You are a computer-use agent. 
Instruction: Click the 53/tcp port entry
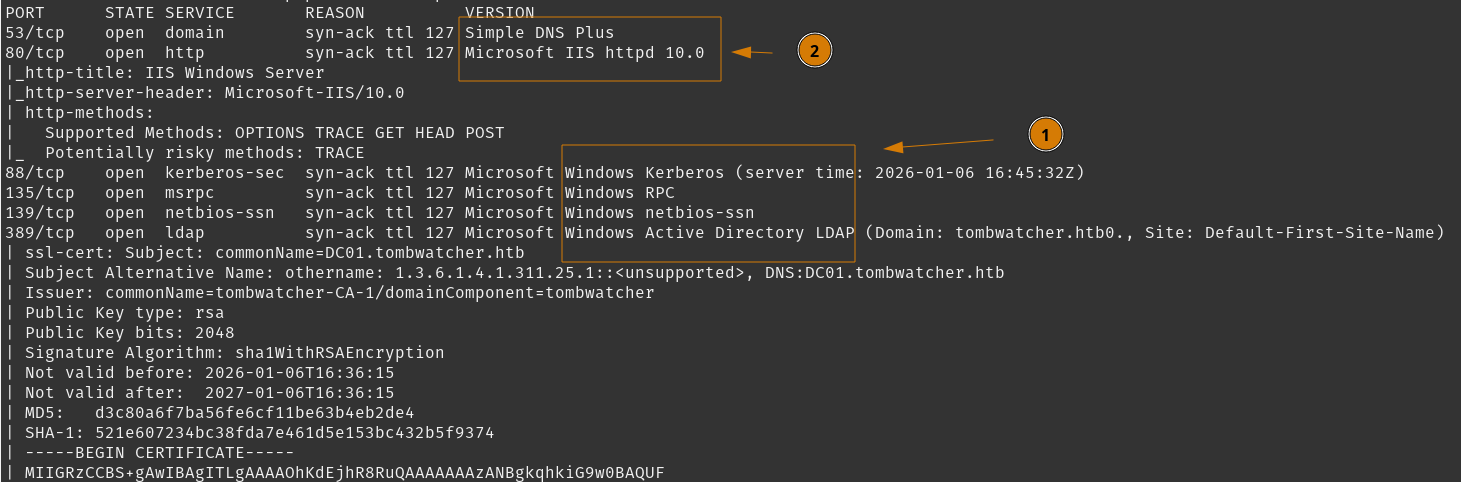coord(35,33)
